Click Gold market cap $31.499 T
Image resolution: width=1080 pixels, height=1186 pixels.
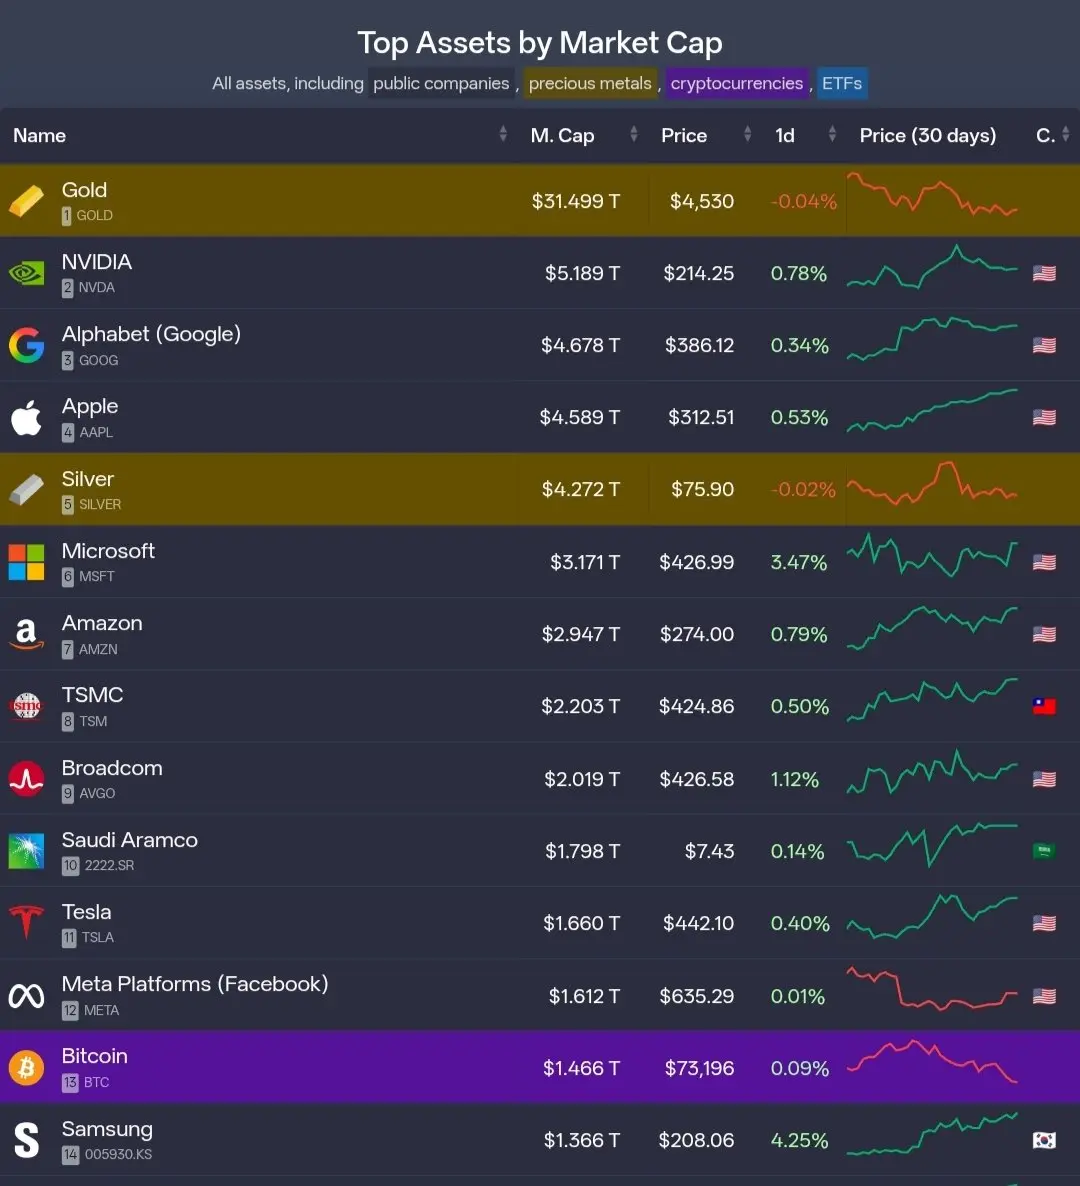click(576, 201)
